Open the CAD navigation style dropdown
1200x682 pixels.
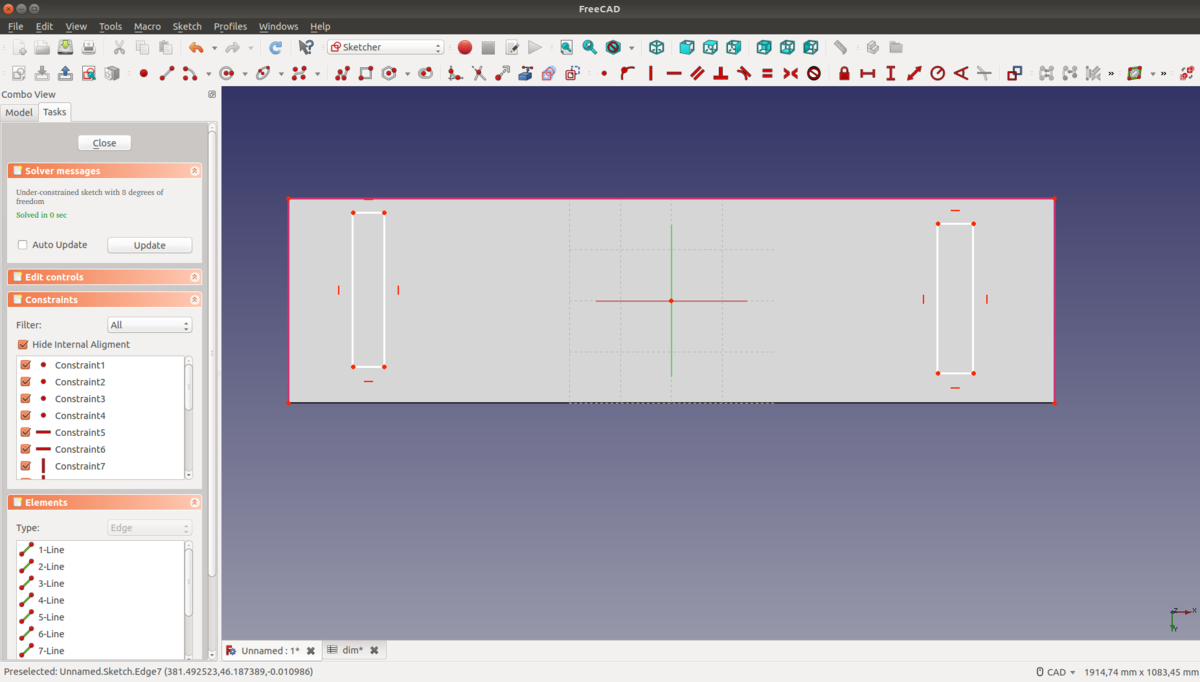pyautogui.click(x=1056, y=672)
